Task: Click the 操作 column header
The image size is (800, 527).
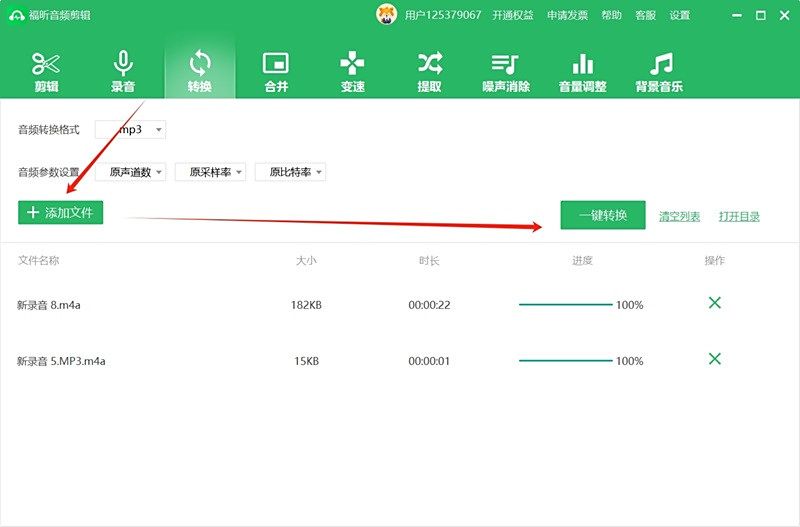Action: pyautogui.click(x=715, y=261)
